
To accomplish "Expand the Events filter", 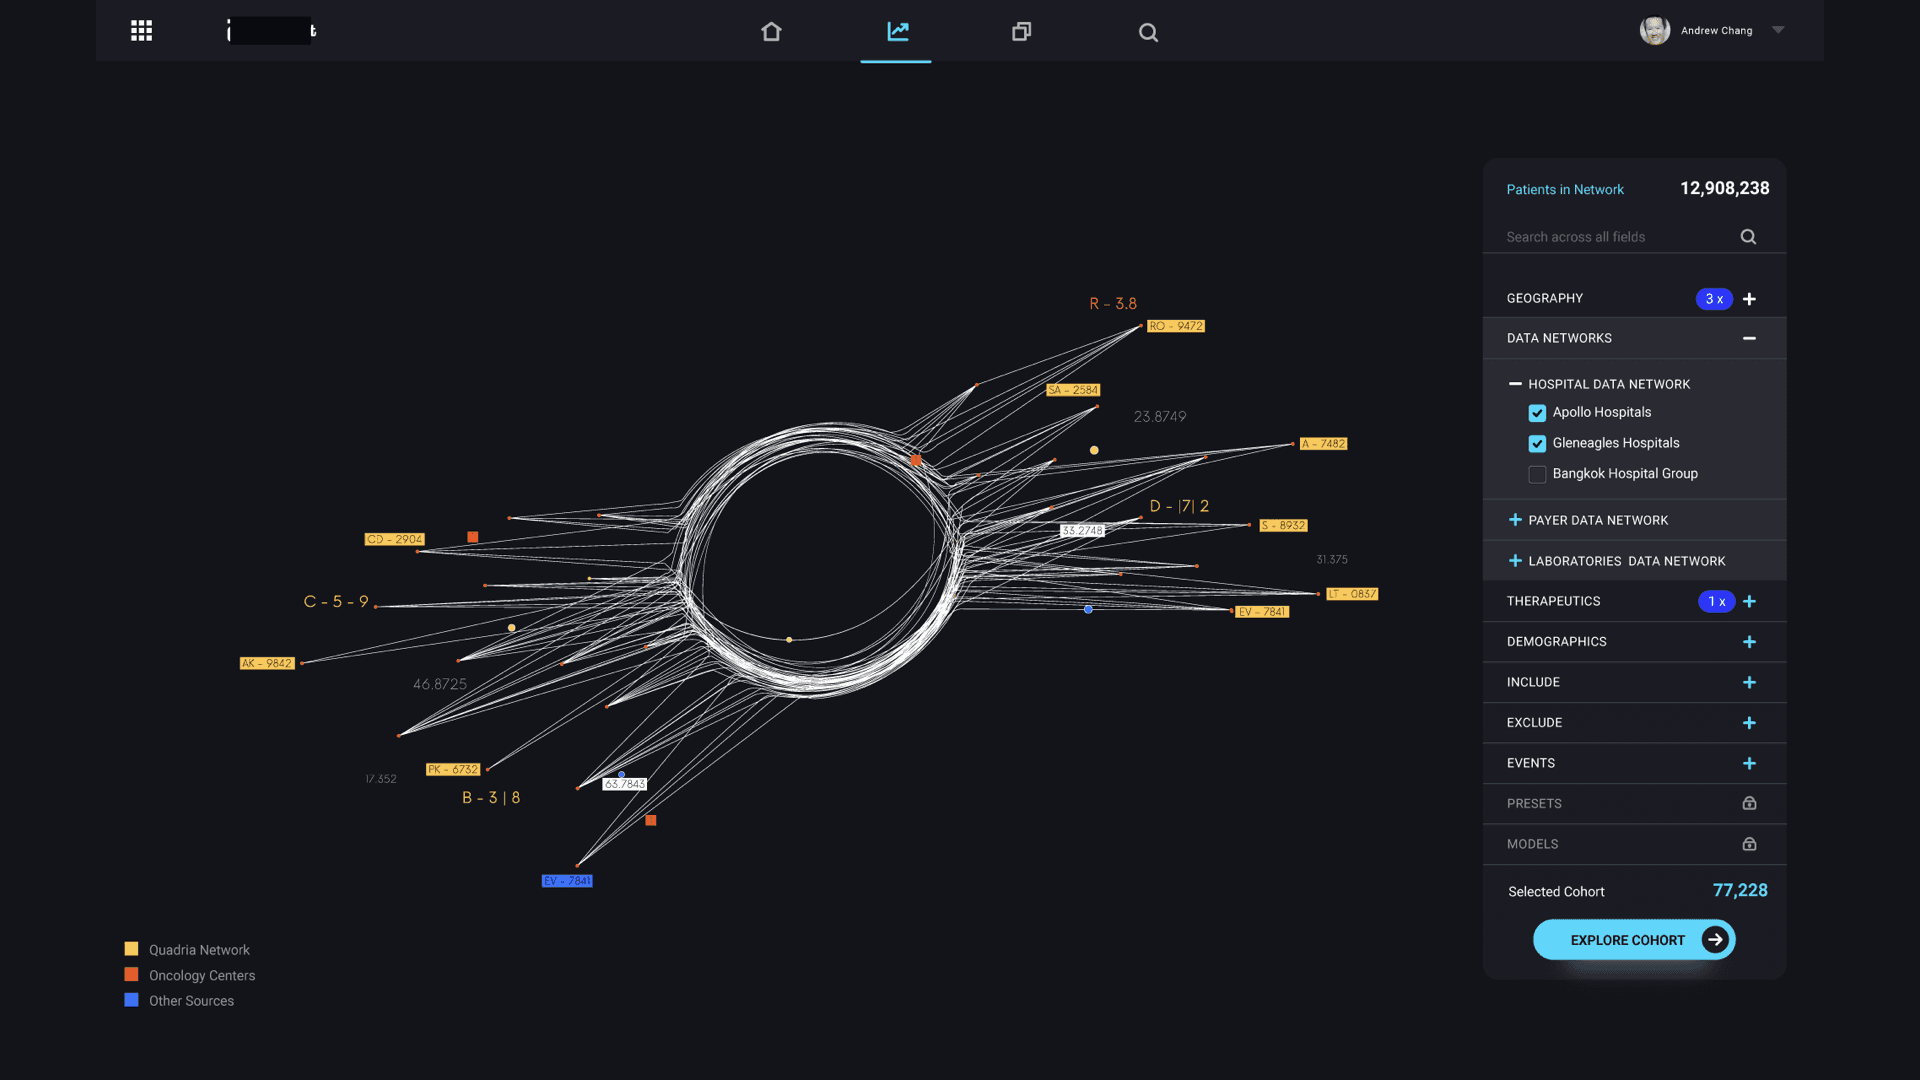I will click(1749, 763).
